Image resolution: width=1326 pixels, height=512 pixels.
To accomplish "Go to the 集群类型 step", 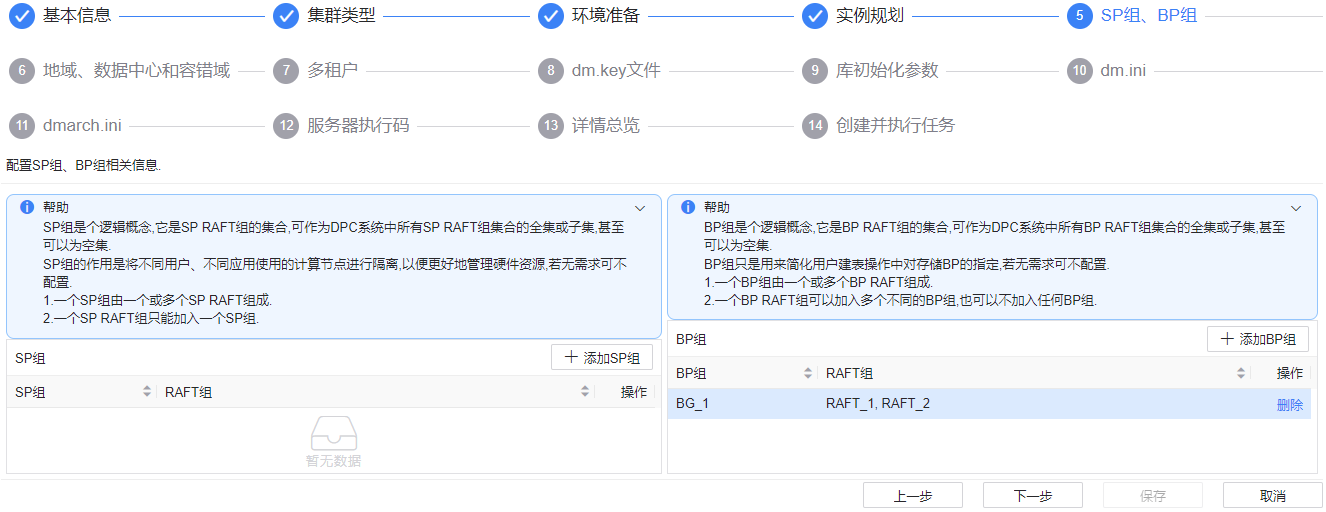I will click(x=341, y=16).
